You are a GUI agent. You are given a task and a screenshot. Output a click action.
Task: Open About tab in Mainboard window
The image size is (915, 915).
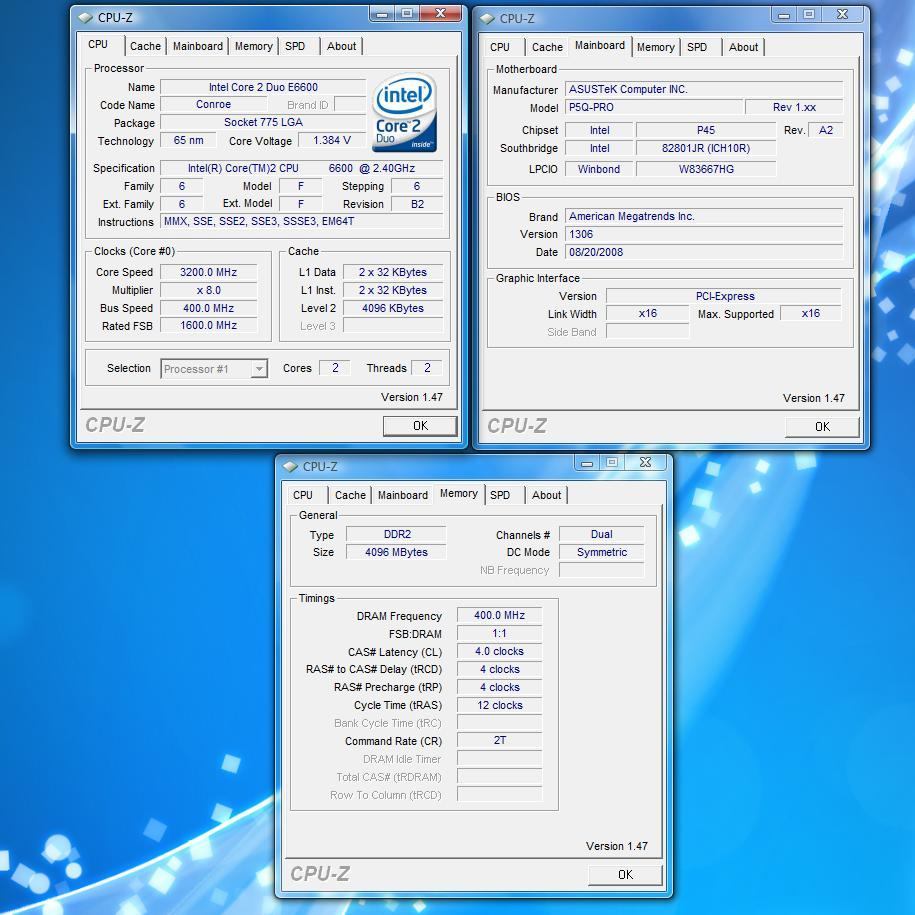743,47
